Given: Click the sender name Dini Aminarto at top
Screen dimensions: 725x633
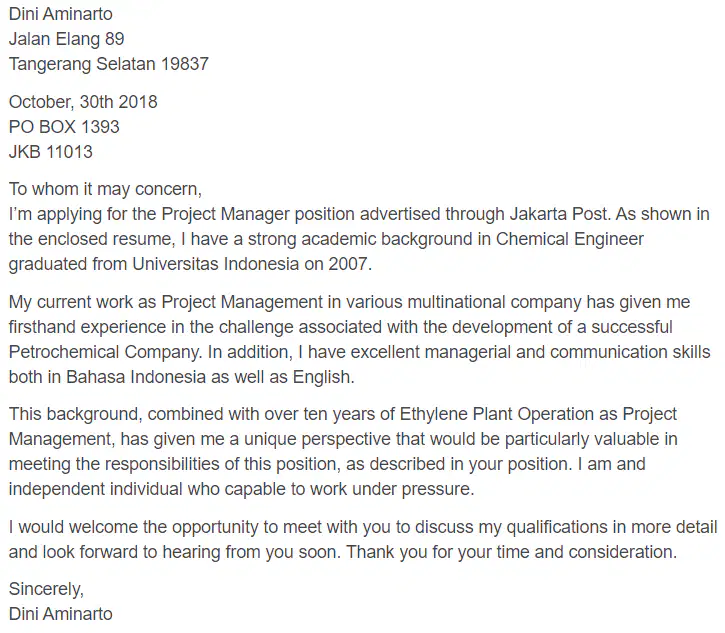Looking at the screenshot, I should [61, 14].
